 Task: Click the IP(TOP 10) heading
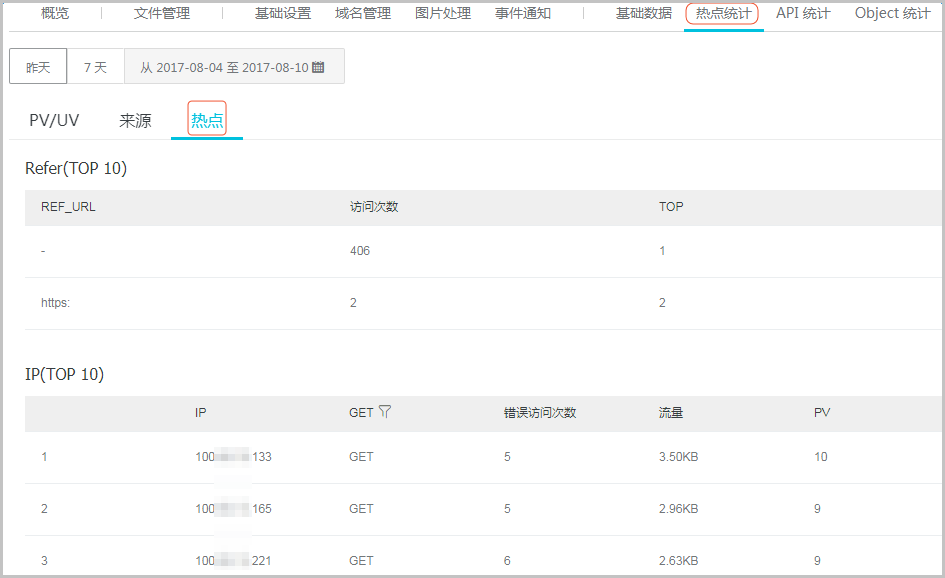tap(64, 374)
